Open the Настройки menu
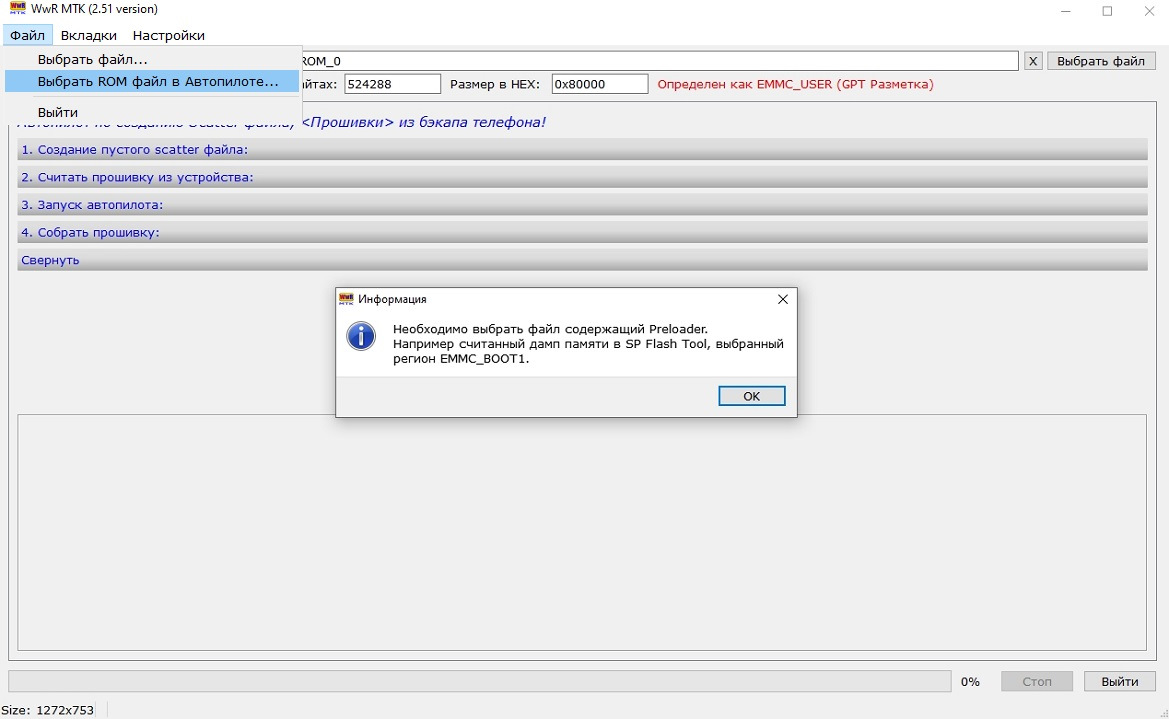This screenshot has height=719, width=1169. click(x=168, y=35)
